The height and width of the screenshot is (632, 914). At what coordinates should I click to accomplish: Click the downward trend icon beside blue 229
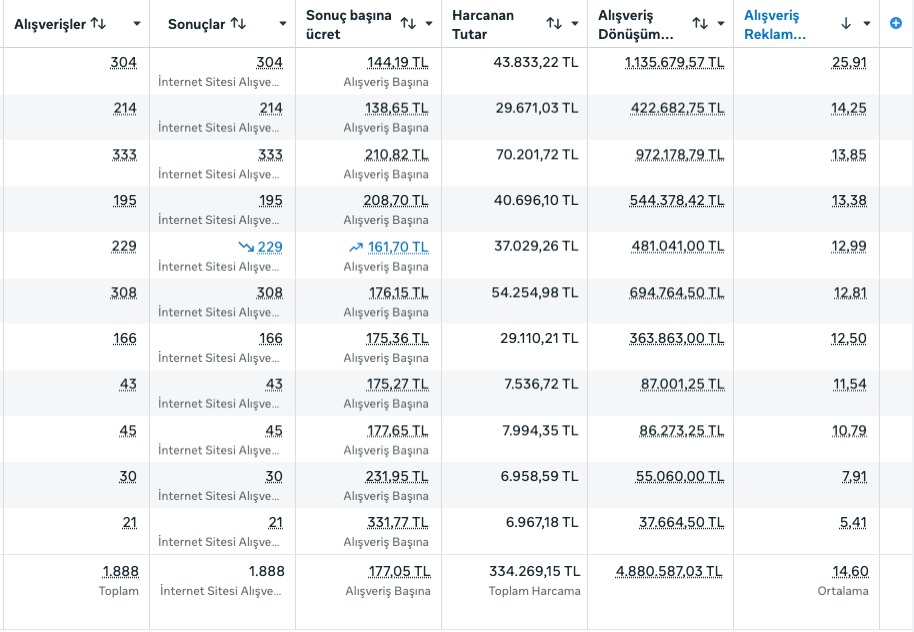(x=245, y=246)
